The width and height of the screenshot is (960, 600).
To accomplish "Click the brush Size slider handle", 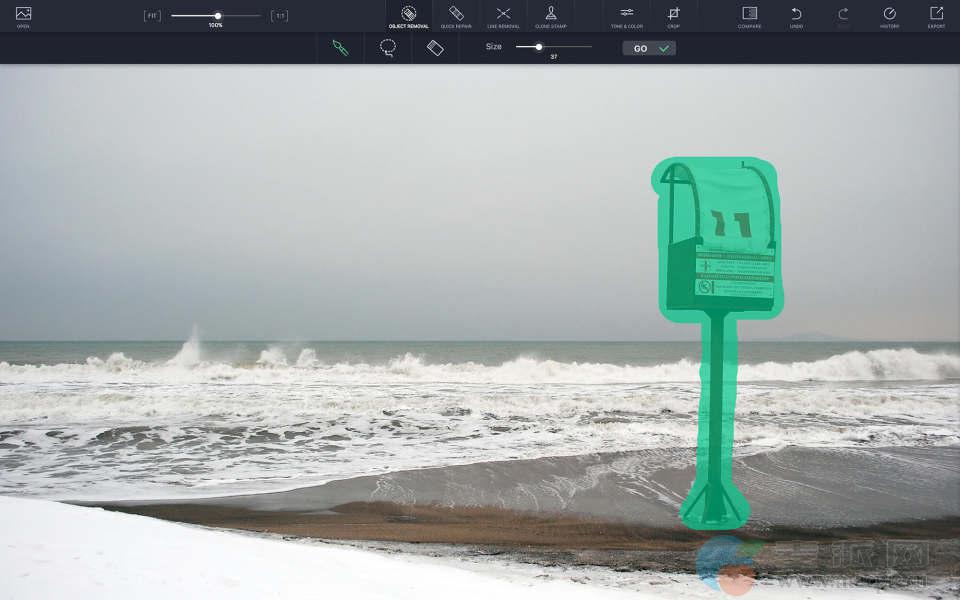I will tap(538, 47).
